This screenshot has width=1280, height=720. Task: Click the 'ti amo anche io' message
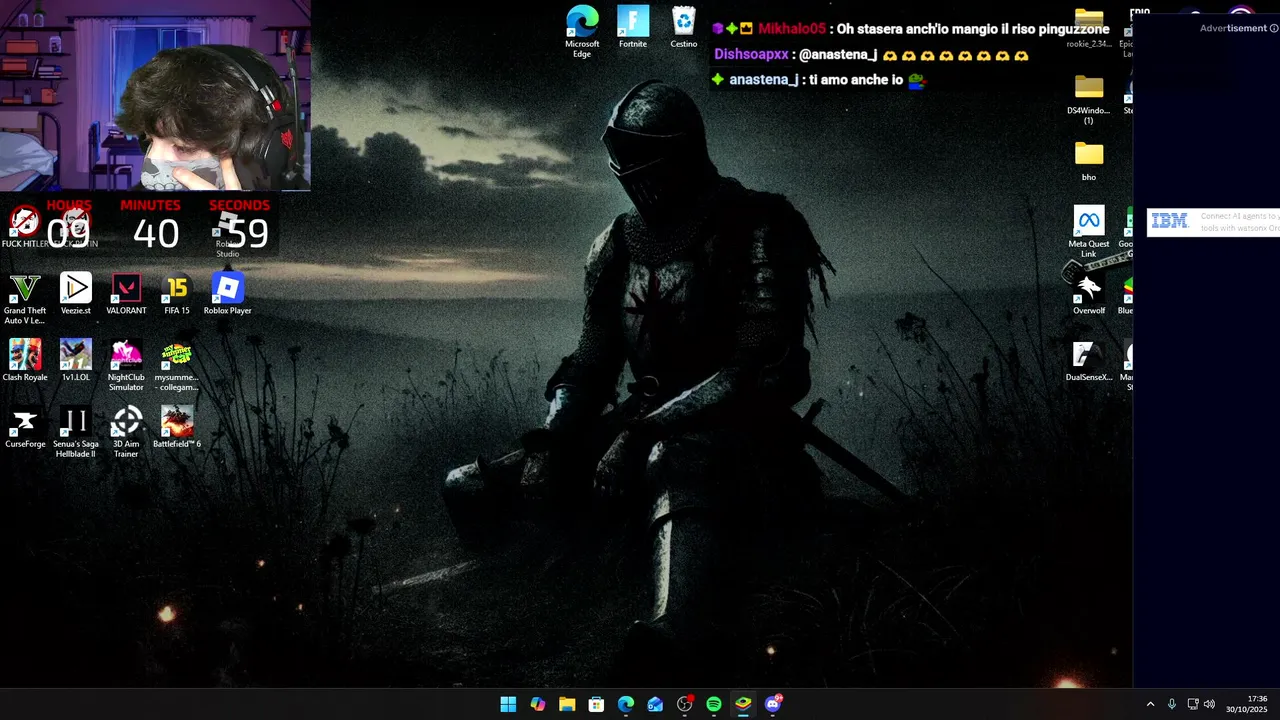(x=818, y=80)
